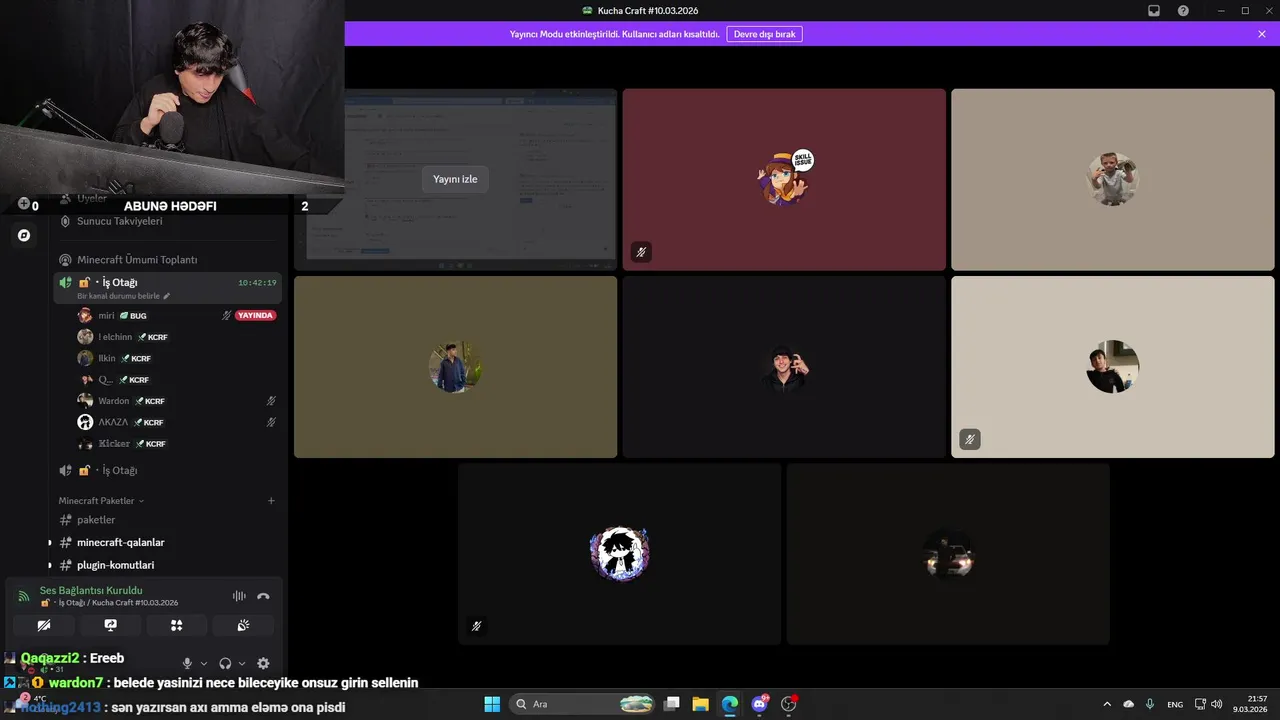Deafen with the headphones icon
This screenshot has width=1280, height=720.
tap(225, 663)
